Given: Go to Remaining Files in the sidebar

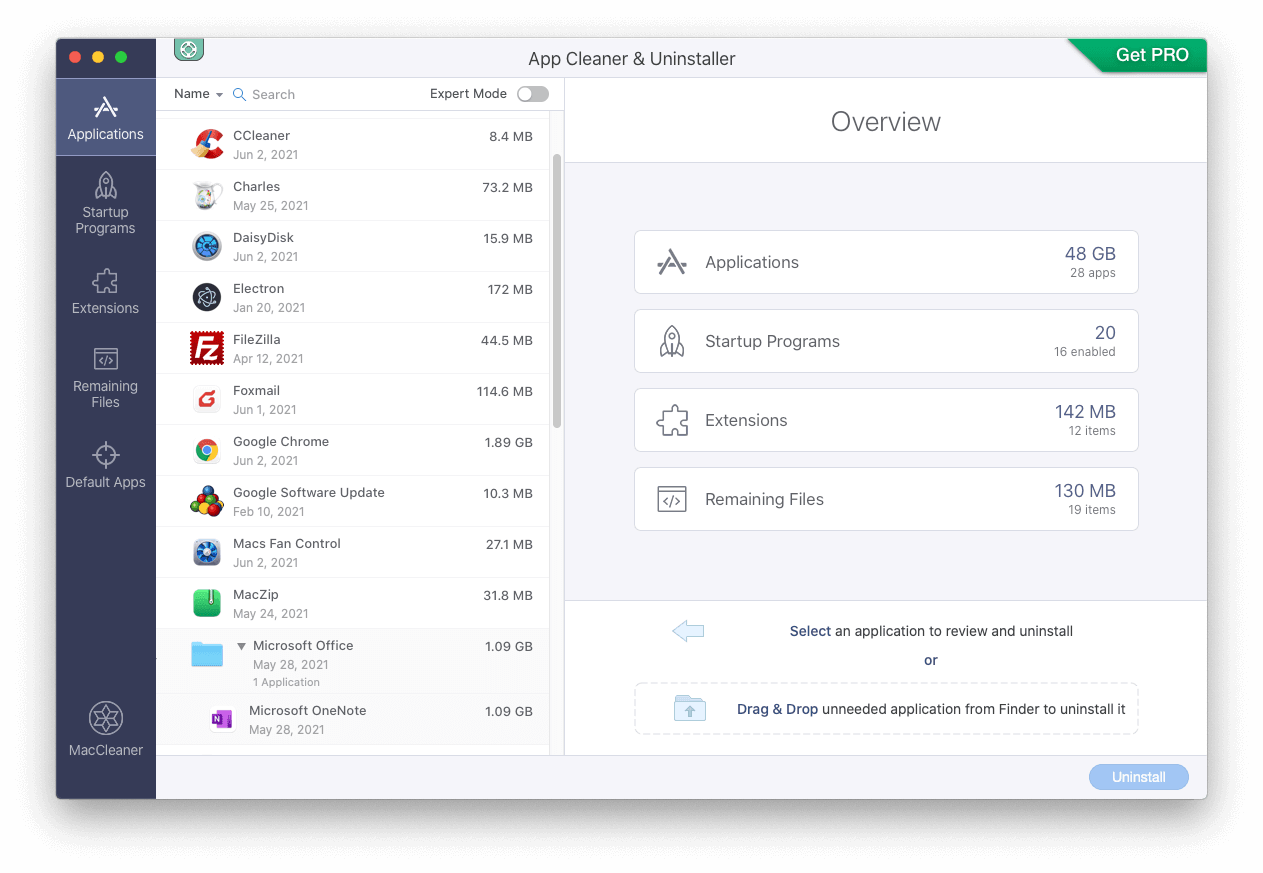Looking at the screenshot, I should pos(105,377).
